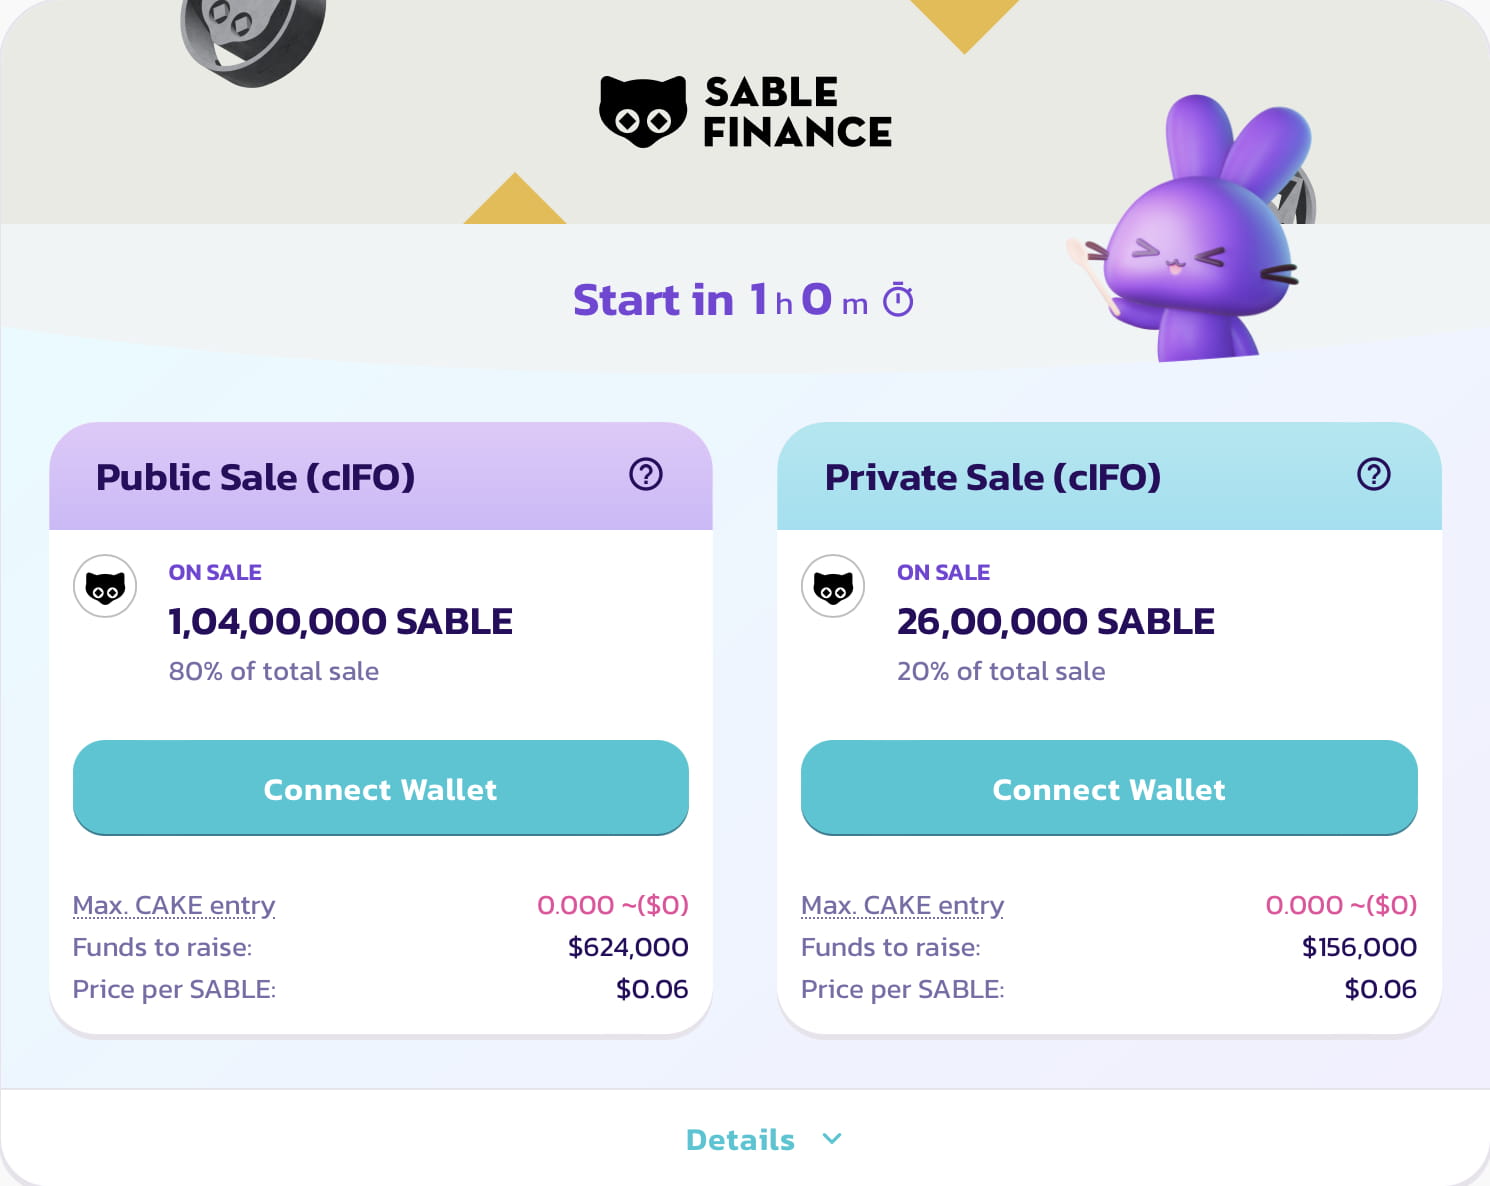The height and width of the screenshot is (1186, 1490).
Task: Click the $0.06 price on Private Sale
Action: 1381,989
